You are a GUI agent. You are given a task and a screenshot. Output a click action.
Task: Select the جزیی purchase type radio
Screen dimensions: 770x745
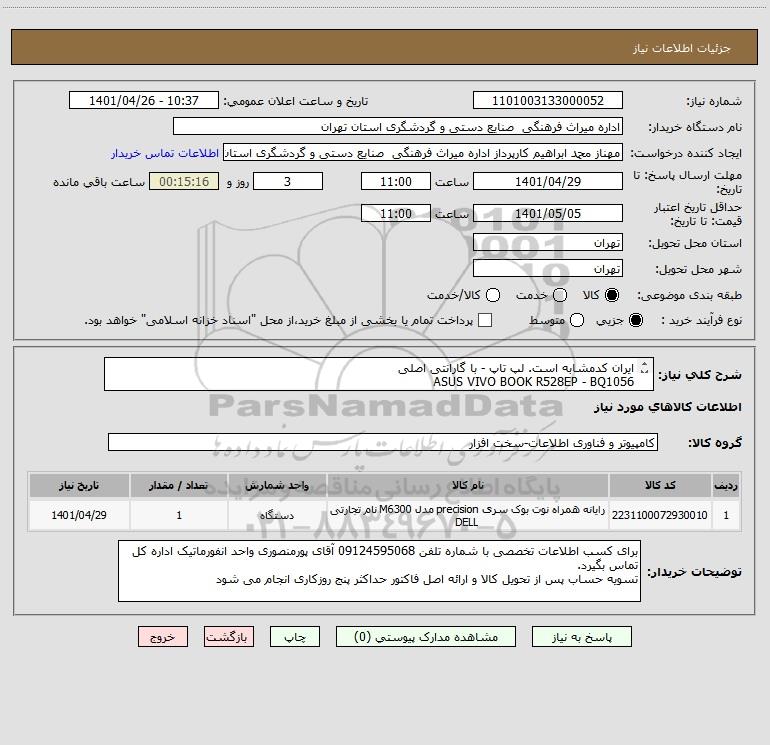click(635, 320)
